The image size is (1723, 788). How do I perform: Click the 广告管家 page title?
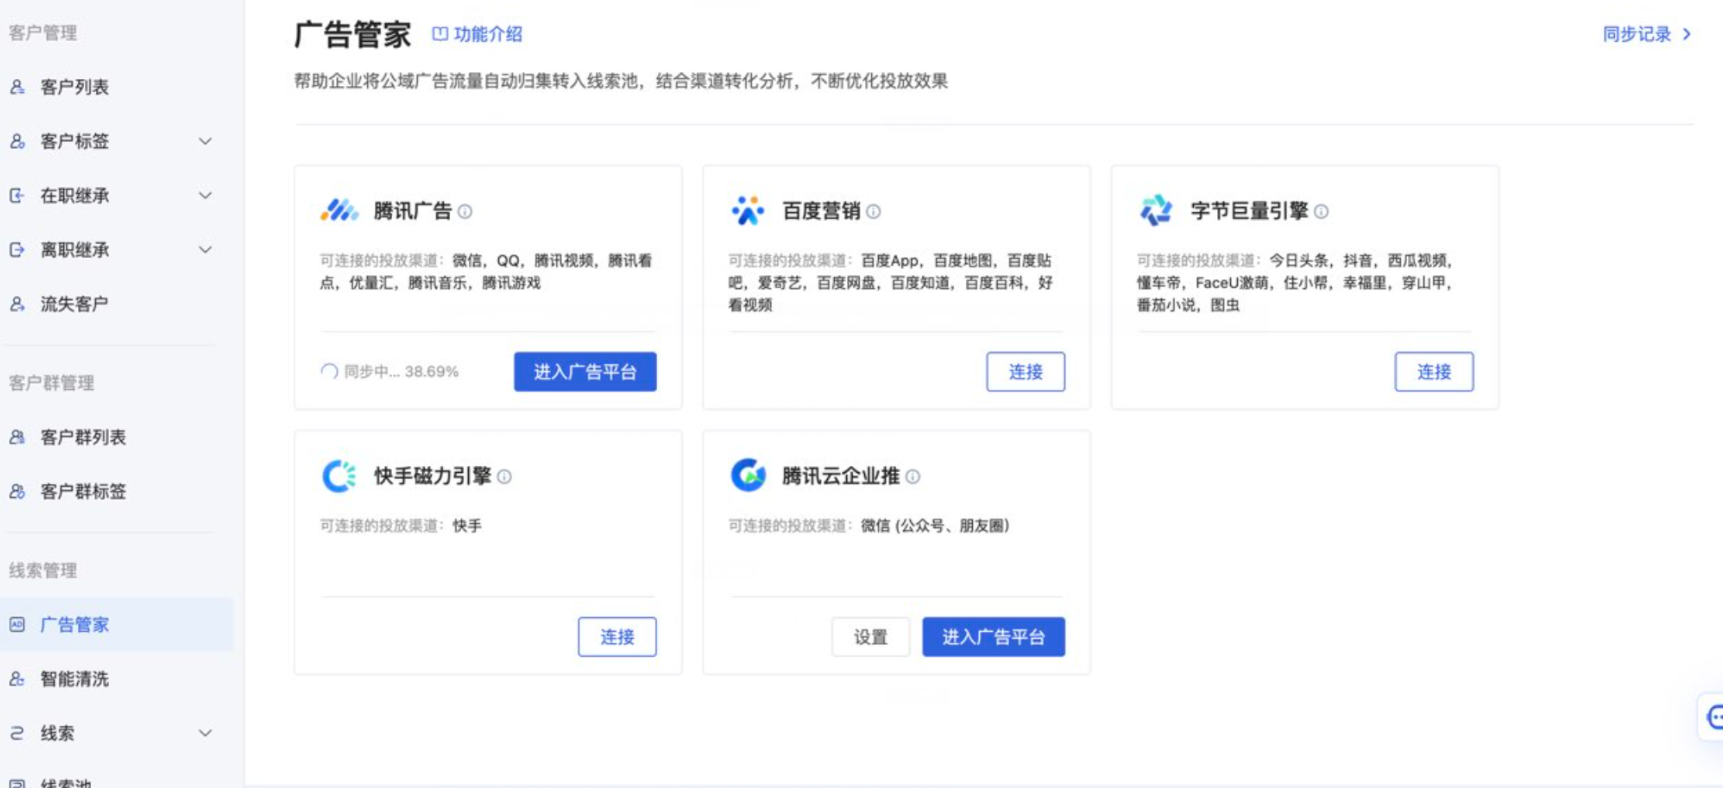pyautogui.click(x=352, y=35)
